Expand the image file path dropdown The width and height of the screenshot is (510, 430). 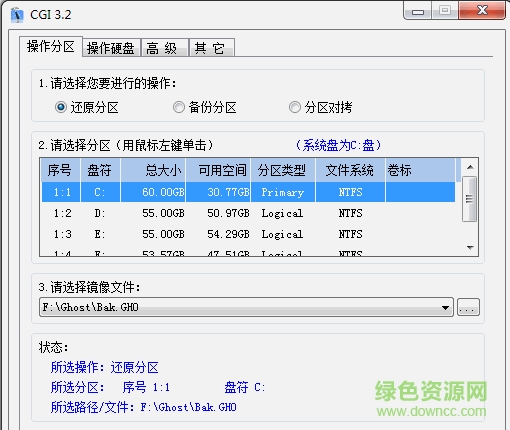[445, 307]
